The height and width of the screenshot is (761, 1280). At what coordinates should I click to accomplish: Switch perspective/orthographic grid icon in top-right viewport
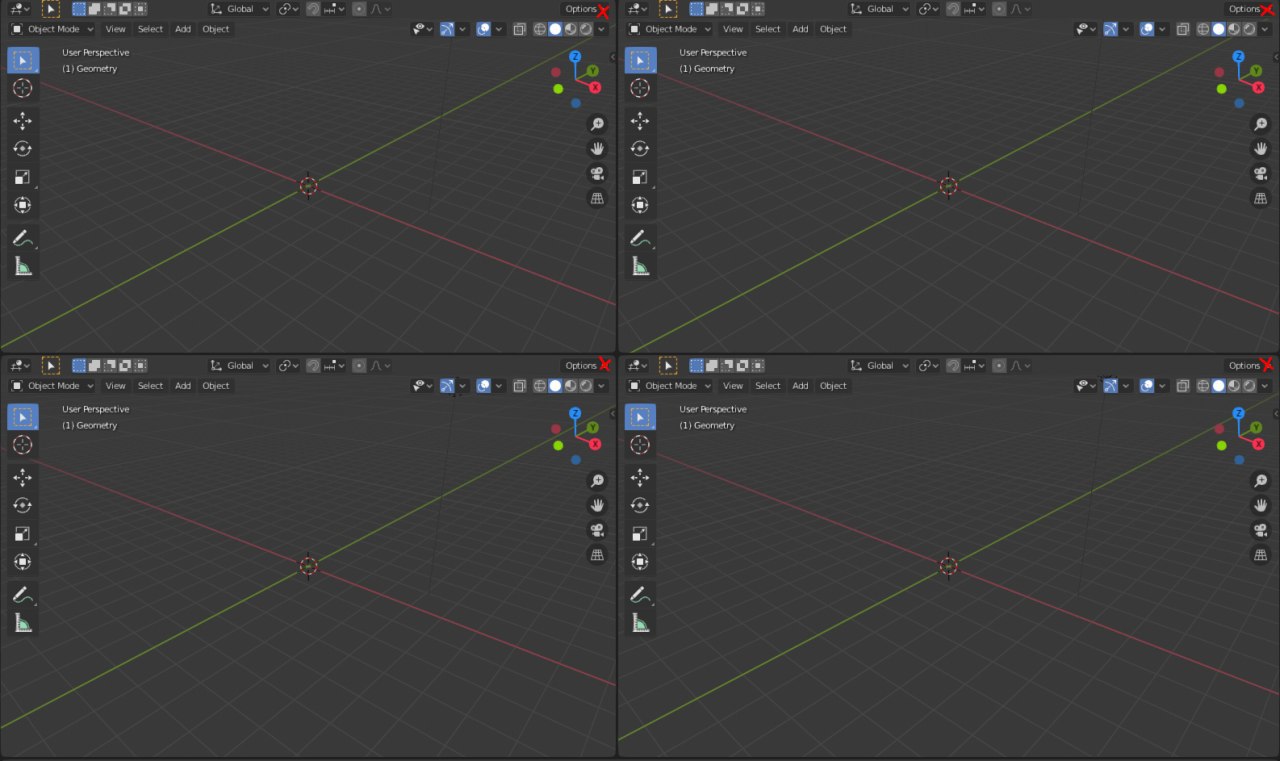1261,199
